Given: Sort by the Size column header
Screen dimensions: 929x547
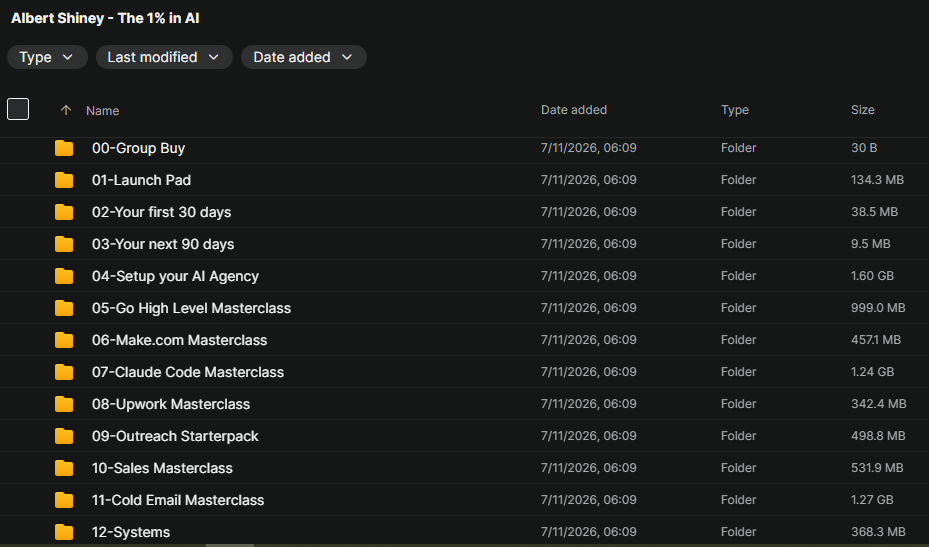Looking at the screenshot, I should 863,110.
